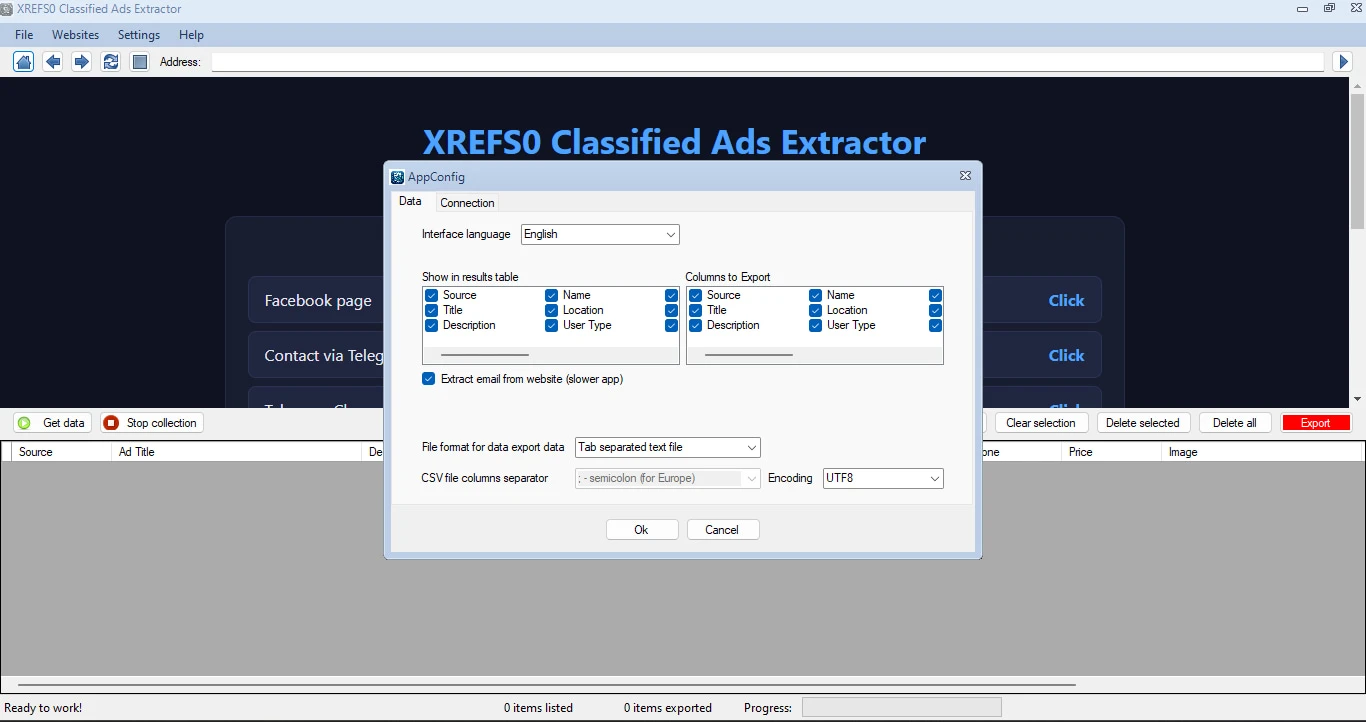Uncheck Description in Columns to Export
Screen dimensions: 1366x722
coord(696,325)
